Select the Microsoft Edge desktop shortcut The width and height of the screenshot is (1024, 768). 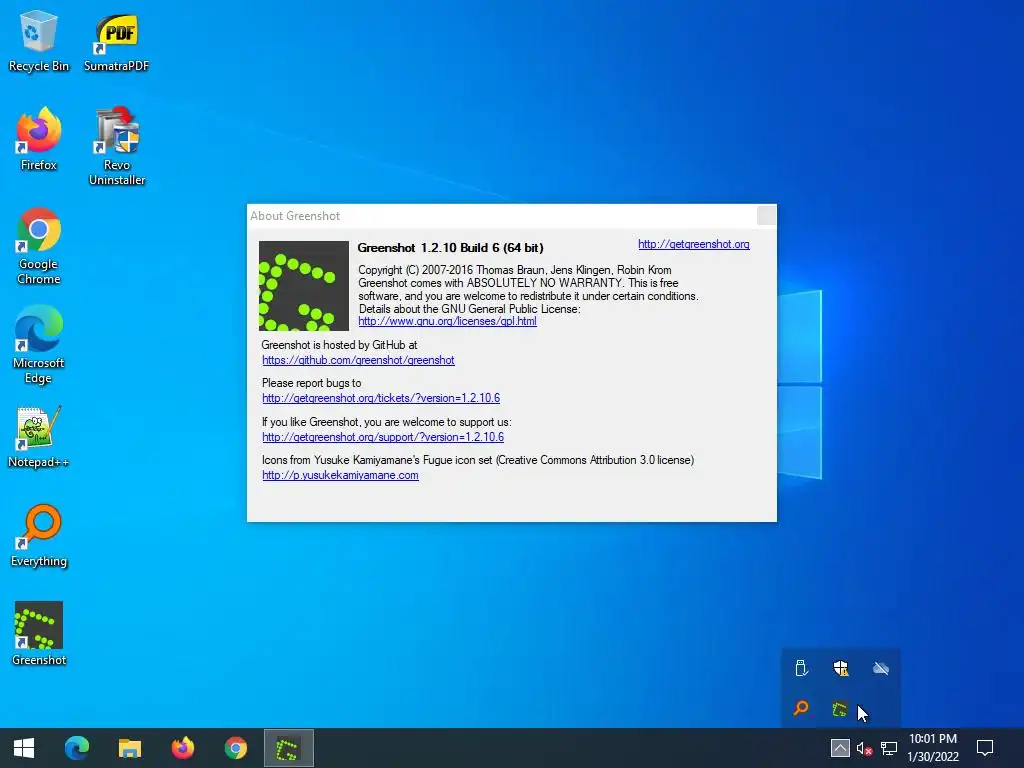click(x=39, y=345)
